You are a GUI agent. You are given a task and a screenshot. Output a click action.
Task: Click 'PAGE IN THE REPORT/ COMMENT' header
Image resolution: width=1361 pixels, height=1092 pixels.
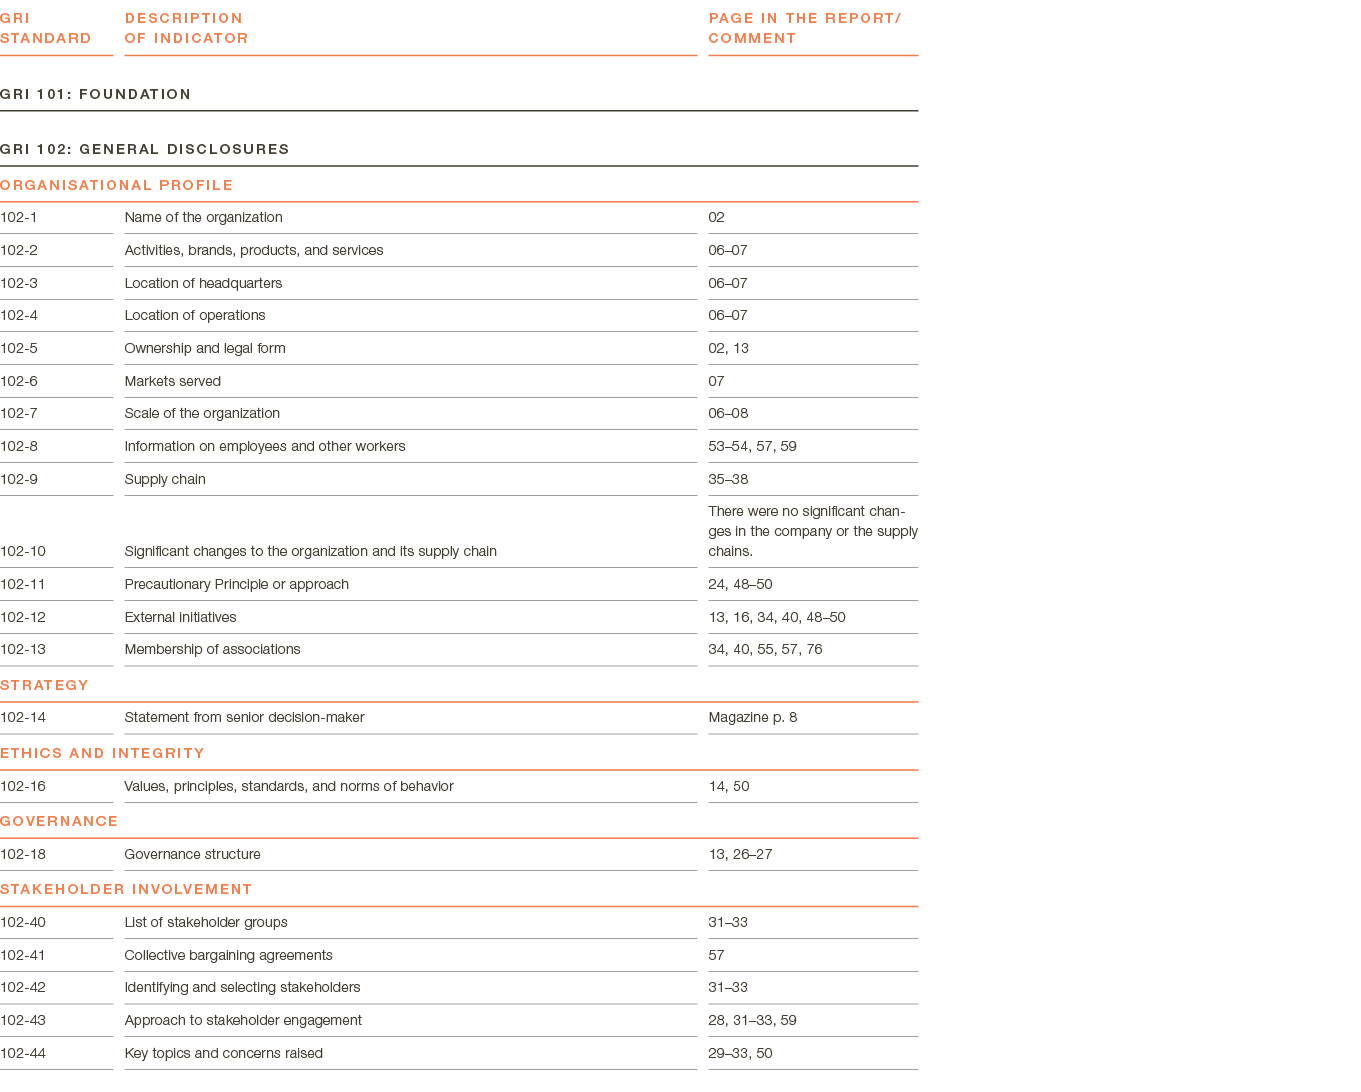click(x=805, y=28)
